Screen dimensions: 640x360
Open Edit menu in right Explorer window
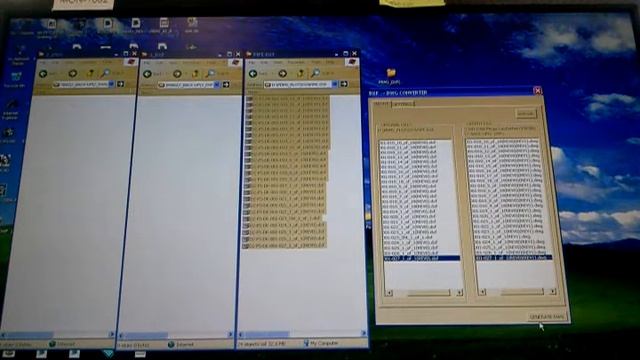(x=264, y=63)
